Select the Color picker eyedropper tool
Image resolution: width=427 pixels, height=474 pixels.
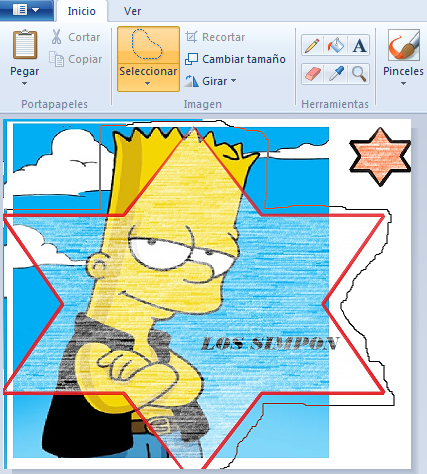(335, 73)
